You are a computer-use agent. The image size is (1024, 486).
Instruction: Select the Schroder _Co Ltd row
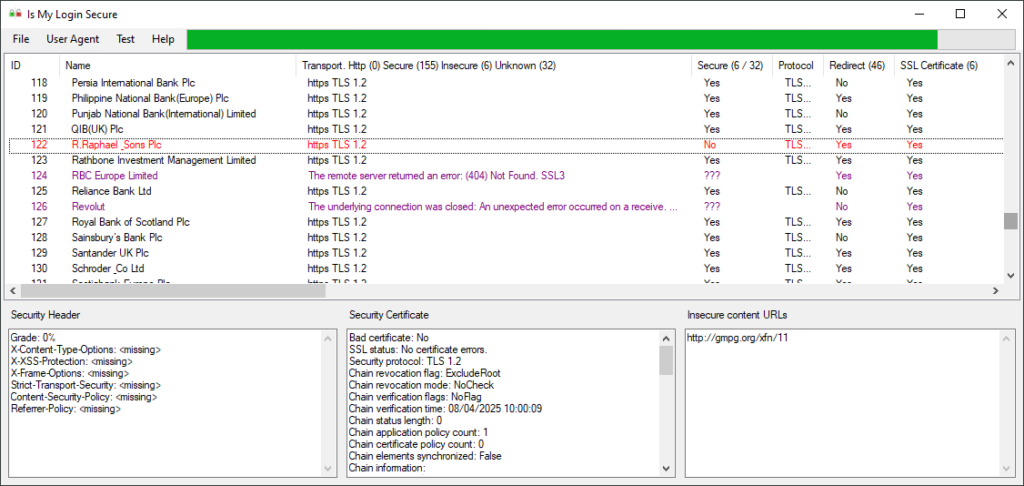pos(506,268)
